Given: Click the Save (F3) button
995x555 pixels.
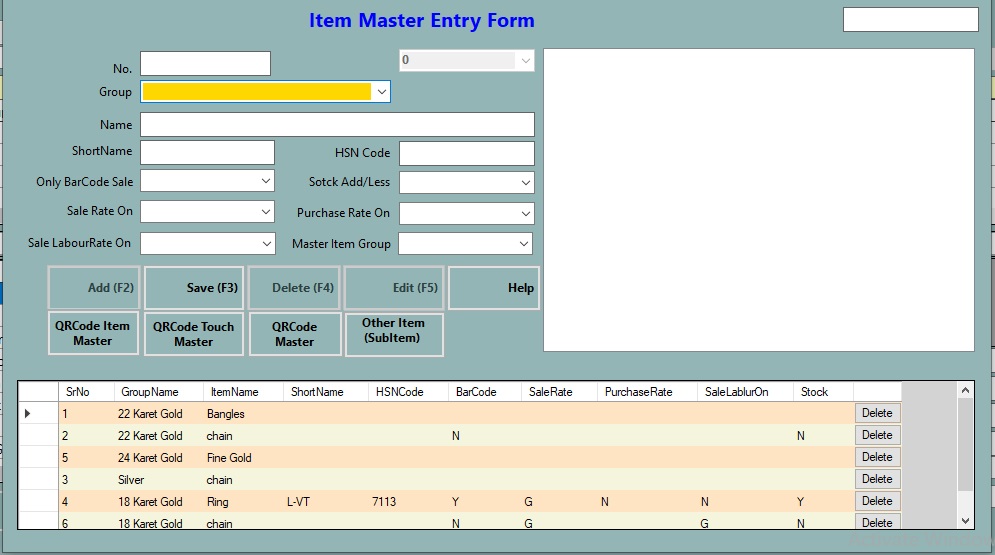Looking at the screenshot, I should (194, 288).
